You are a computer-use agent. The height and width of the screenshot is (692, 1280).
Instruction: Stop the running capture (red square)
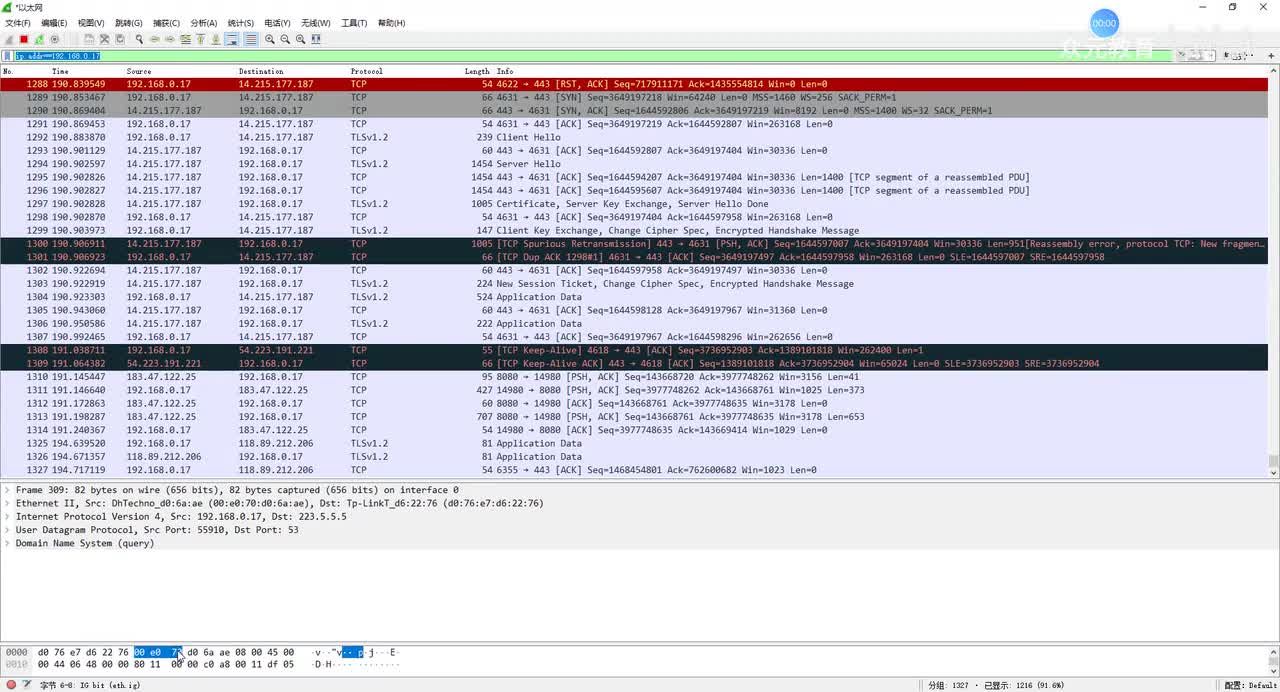tap(24, 39)
